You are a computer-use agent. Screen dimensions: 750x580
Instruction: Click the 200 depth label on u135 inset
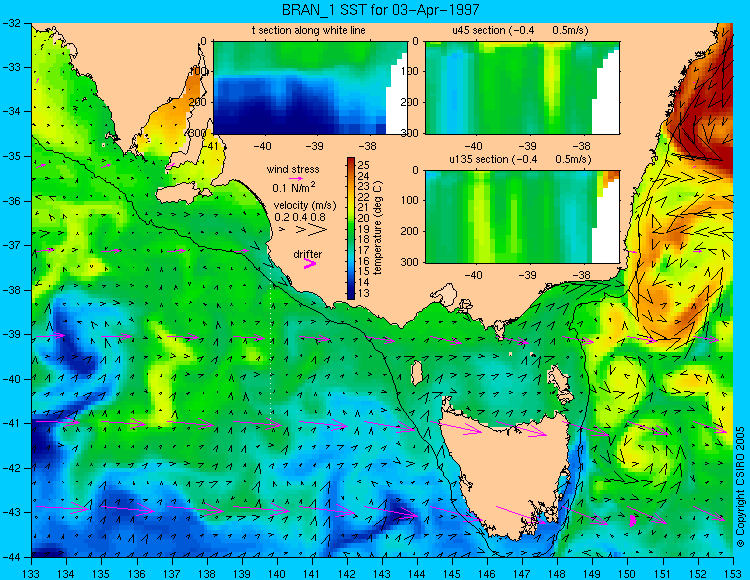(x=411, y=231)
